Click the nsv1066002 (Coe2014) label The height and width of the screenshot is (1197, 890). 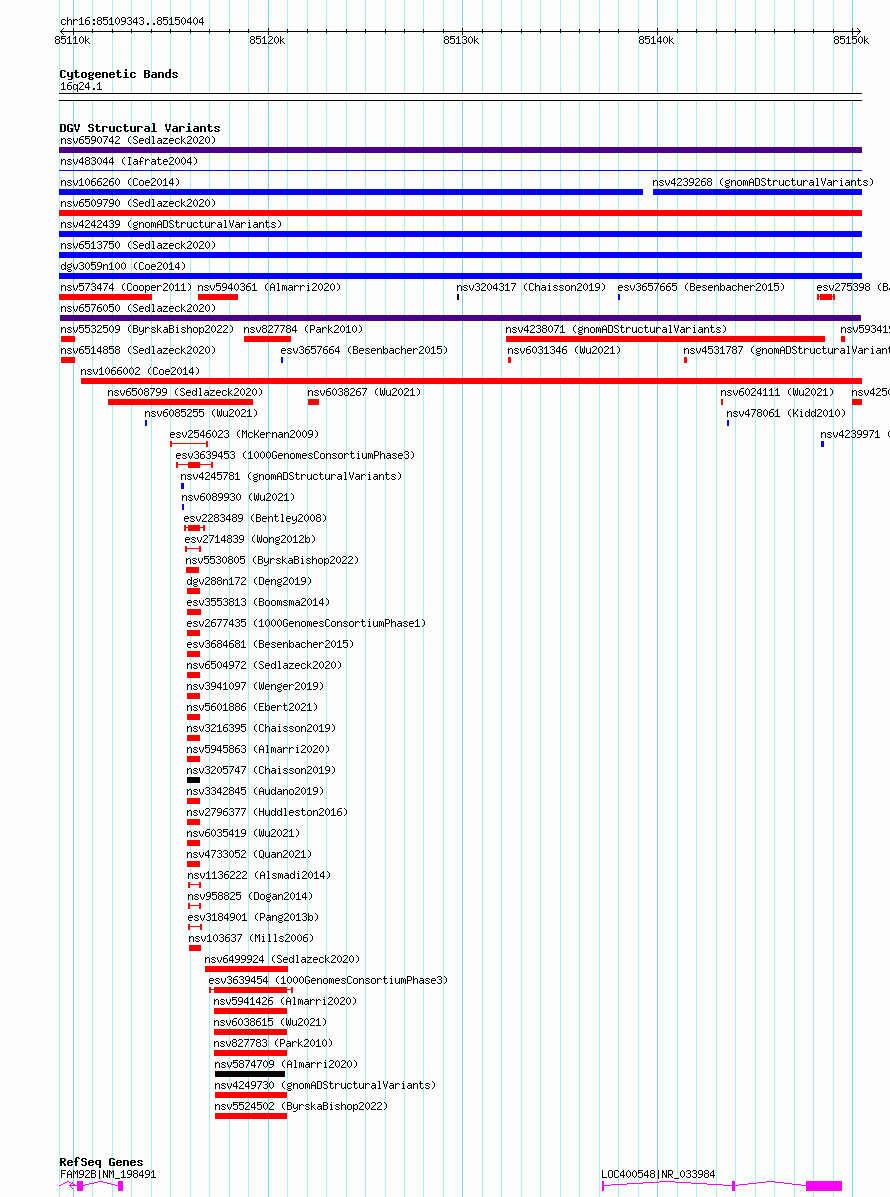140,371
